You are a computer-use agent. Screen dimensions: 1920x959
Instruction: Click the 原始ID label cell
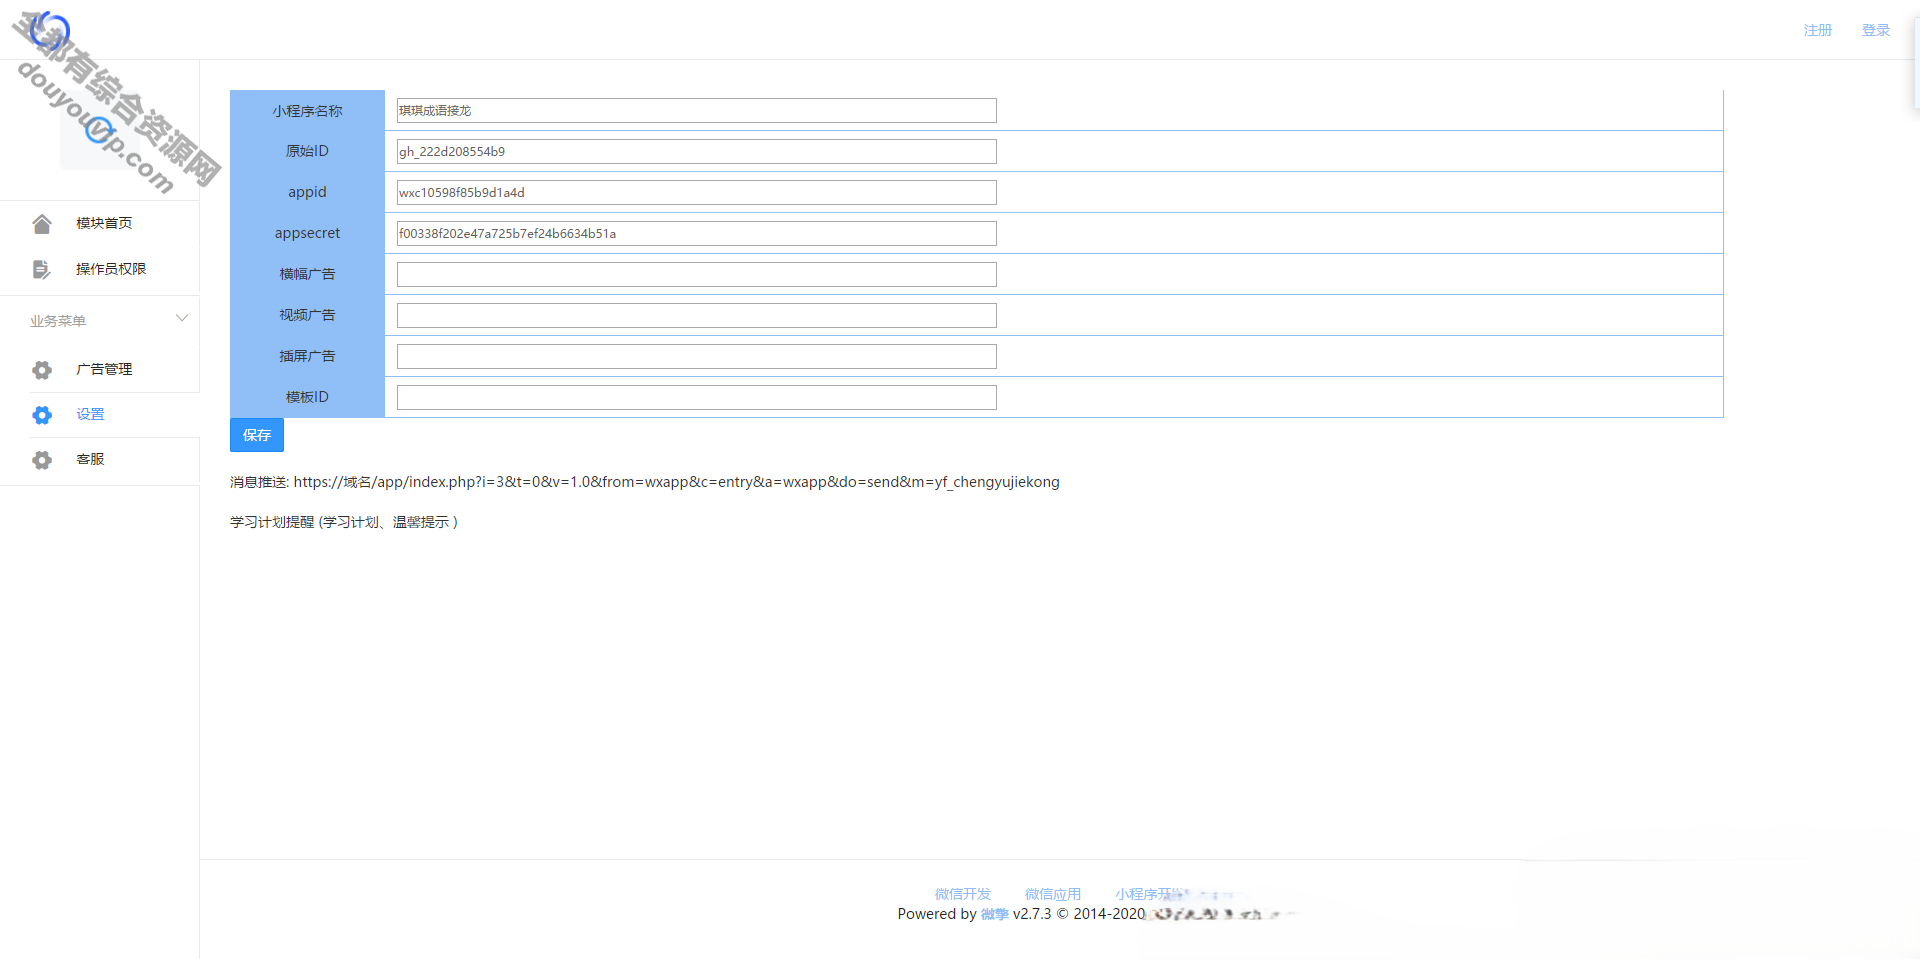tap(307, 151)
